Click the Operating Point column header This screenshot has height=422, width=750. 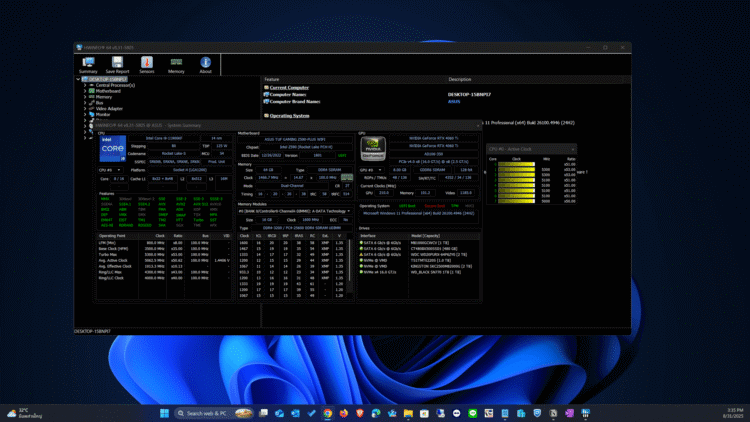[112, 236]
